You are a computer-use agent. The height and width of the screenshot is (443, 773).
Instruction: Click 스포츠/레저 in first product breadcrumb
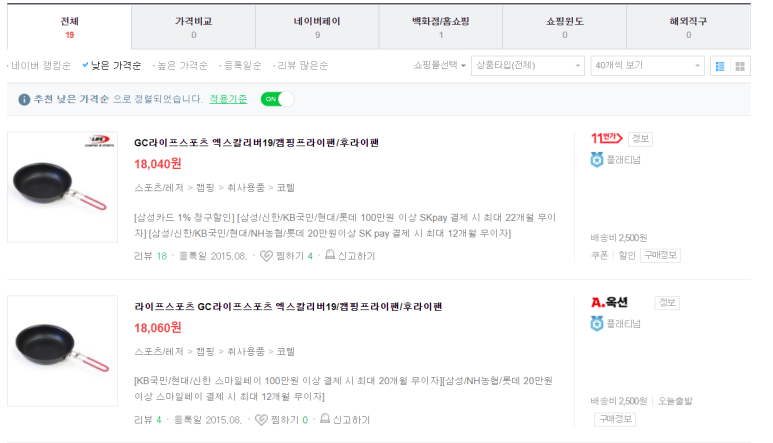(159, 188)
